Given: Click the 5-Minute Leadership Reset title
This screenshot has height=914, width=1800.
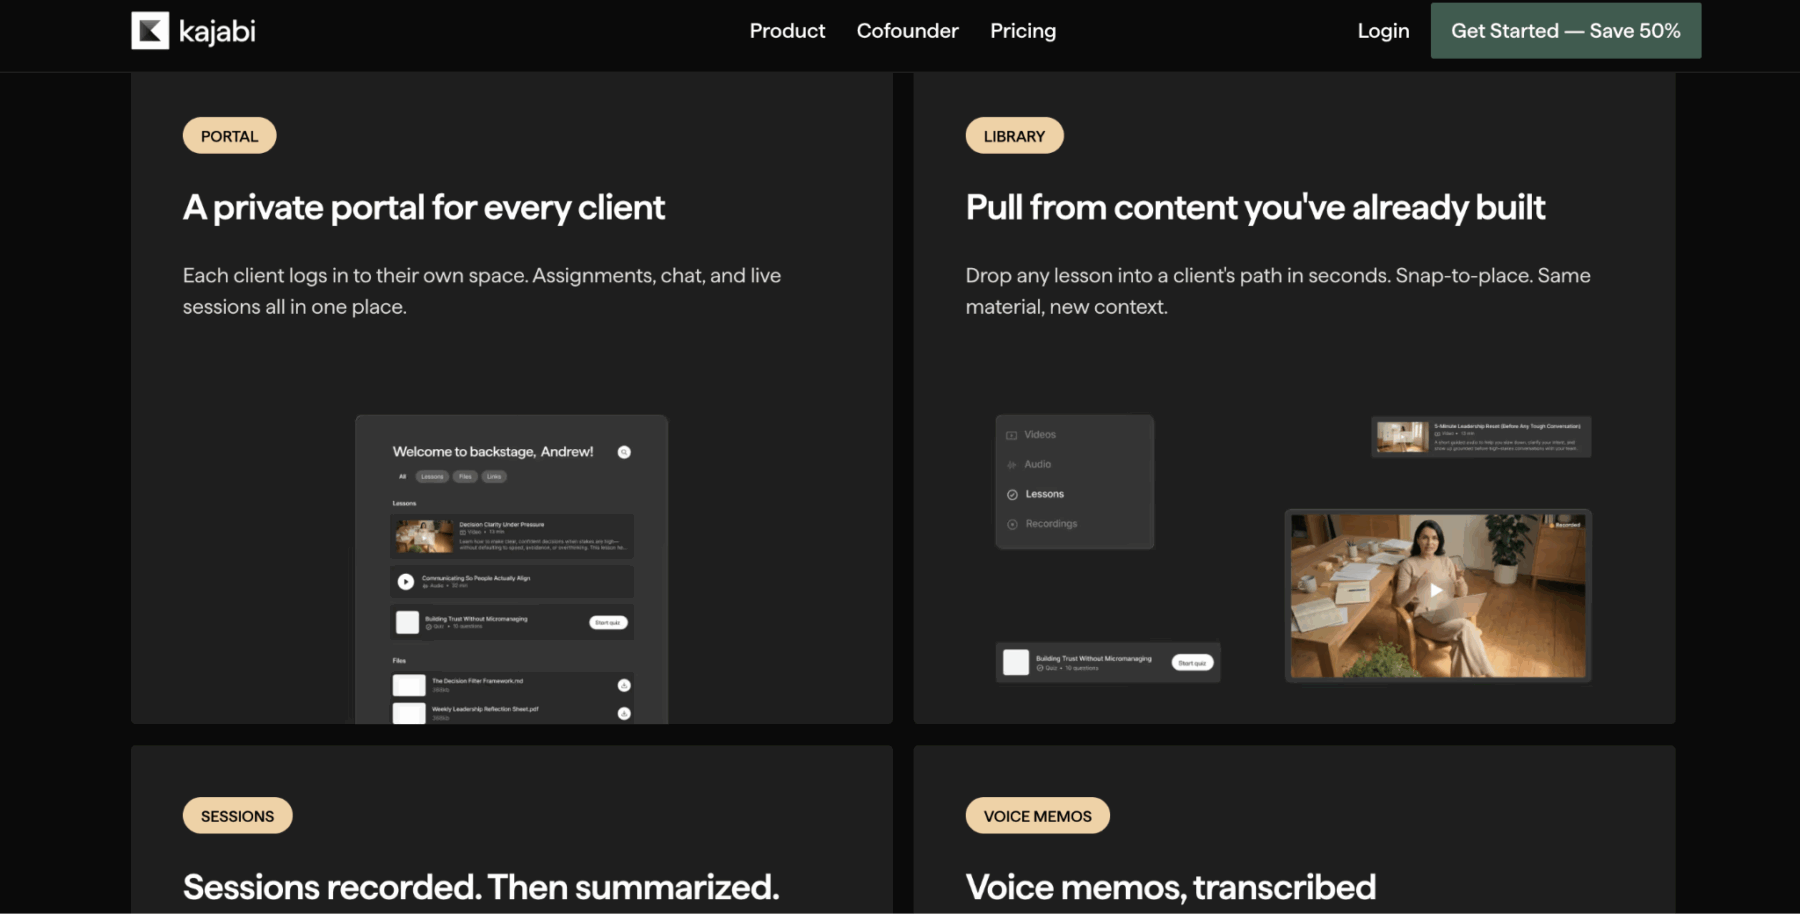Looking at the screenshot, I should [x=1507, y=426].
